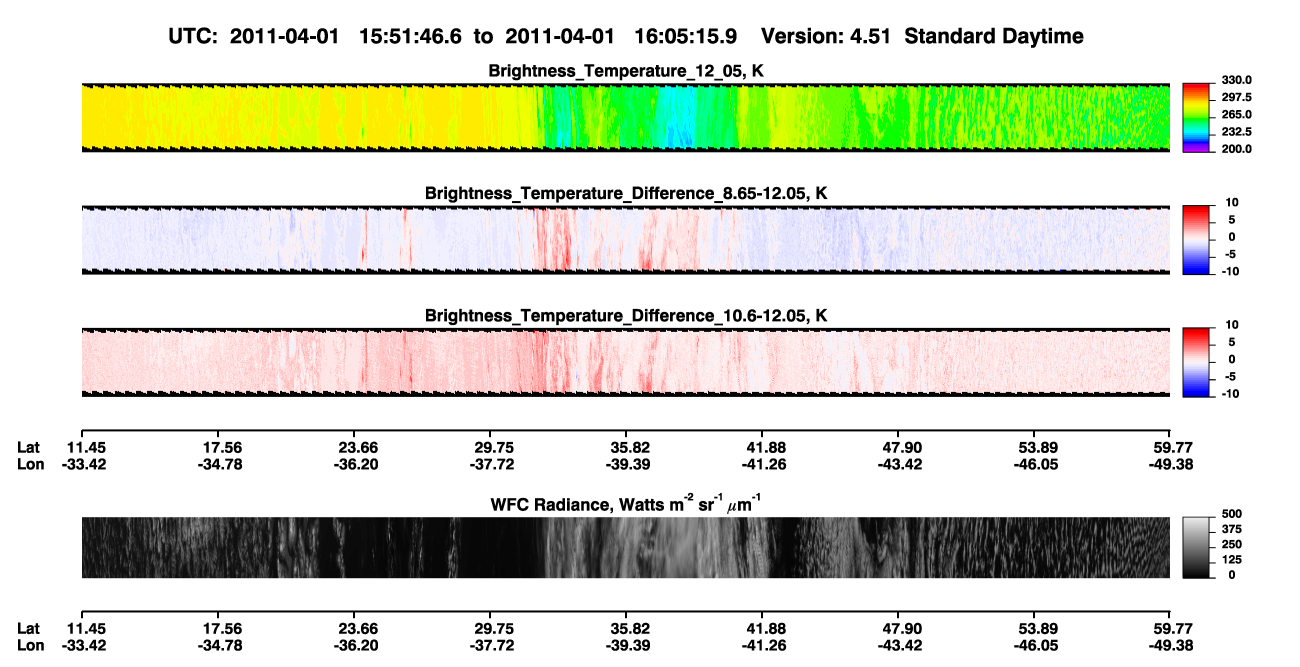Click the '-10' tick on the 10.6-12.05 colorbar
This screenshot has height=667, width=1300.
1230,394
